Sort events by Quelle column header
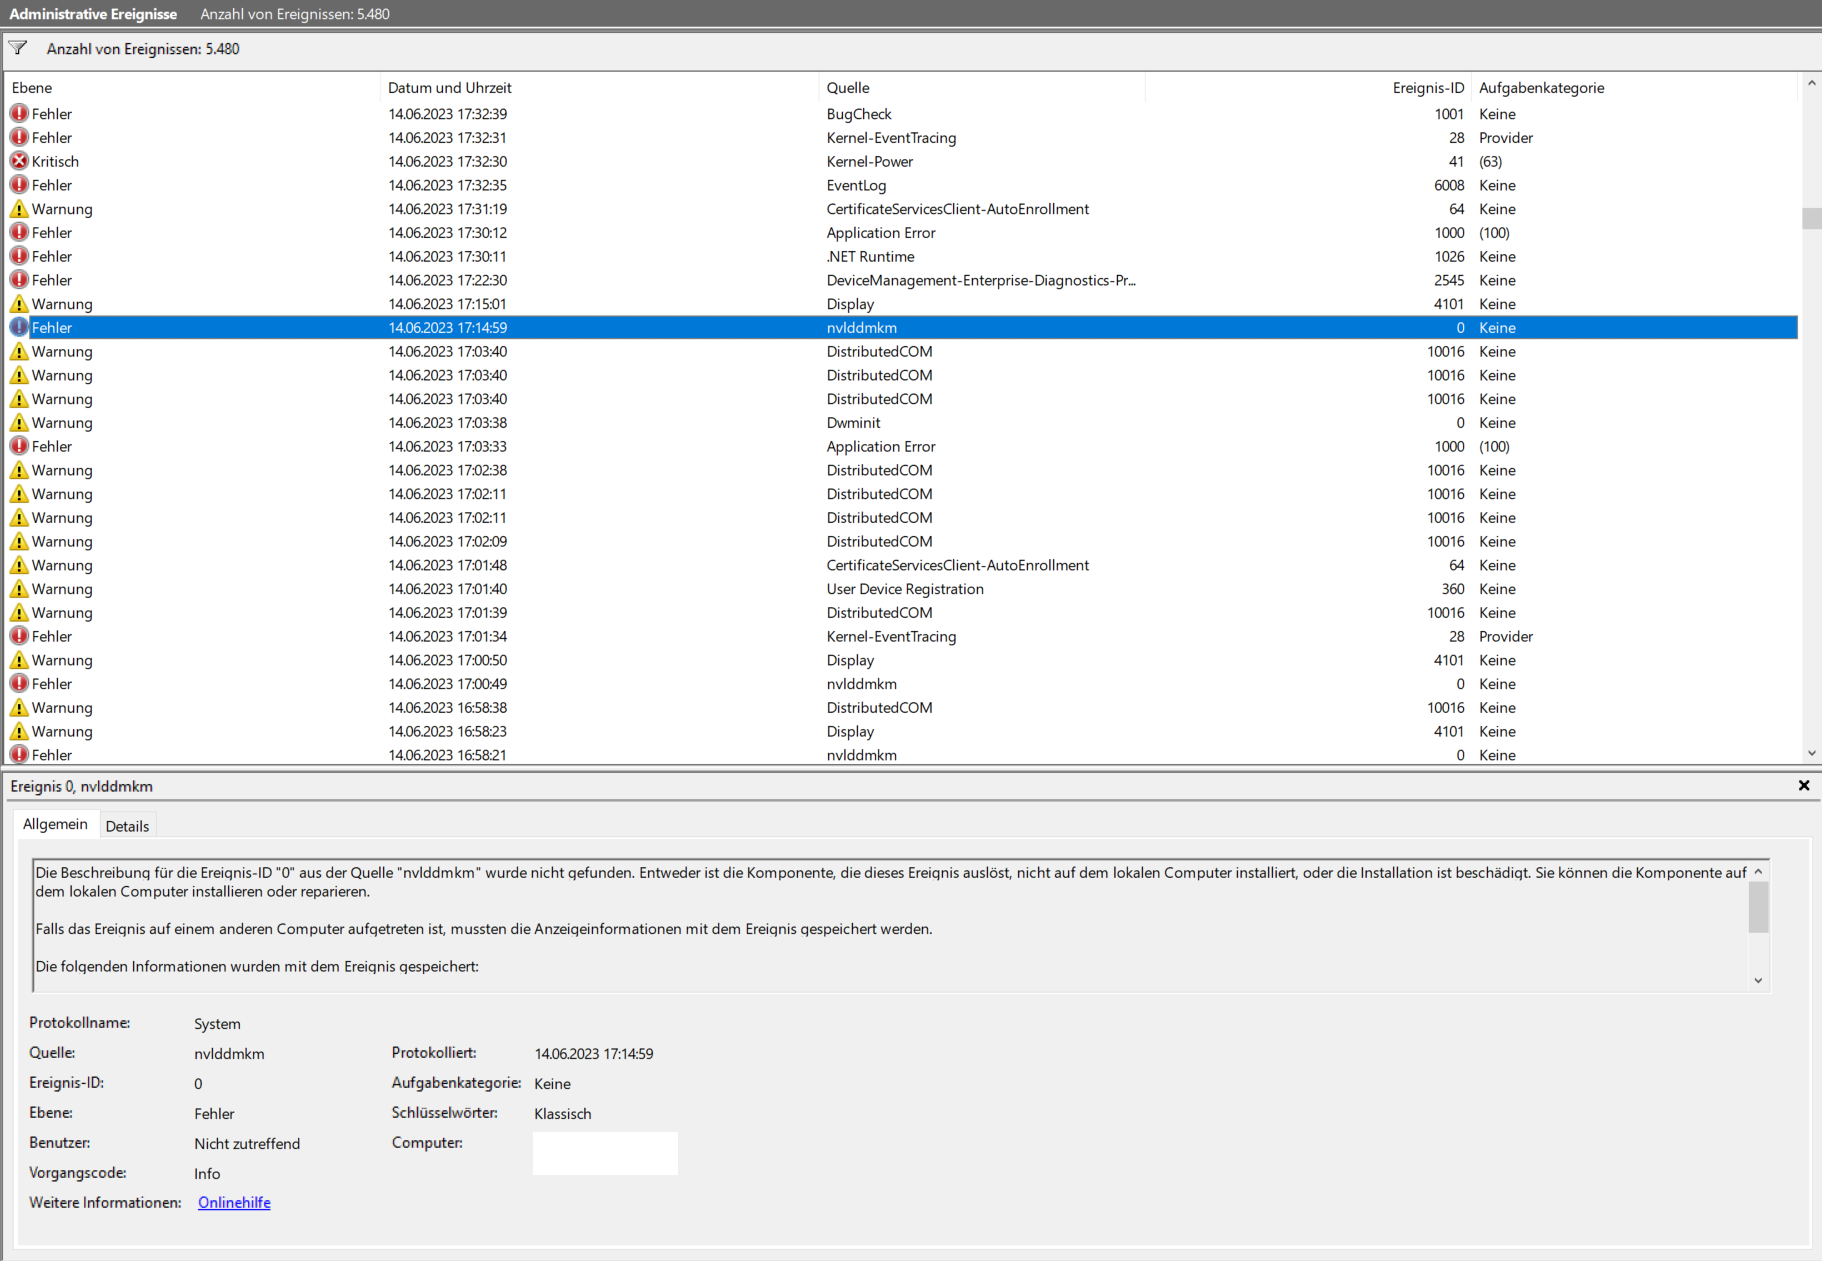The image size is (1822, 1261). pyautogui.click(x=982, y=88)
